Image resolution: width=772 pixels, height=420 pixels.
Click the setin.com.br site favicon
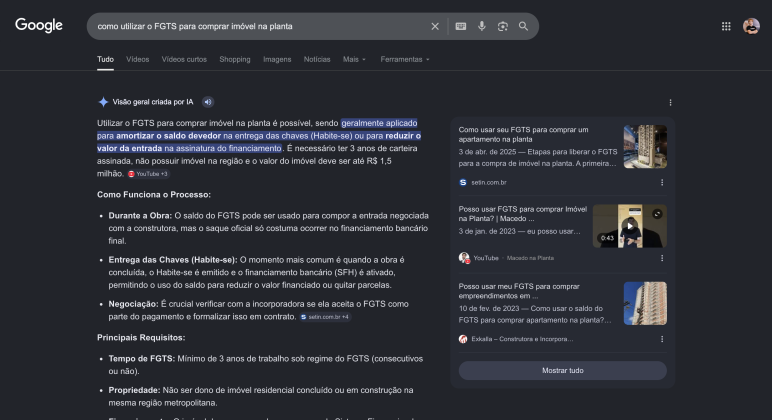pos(463,182)
